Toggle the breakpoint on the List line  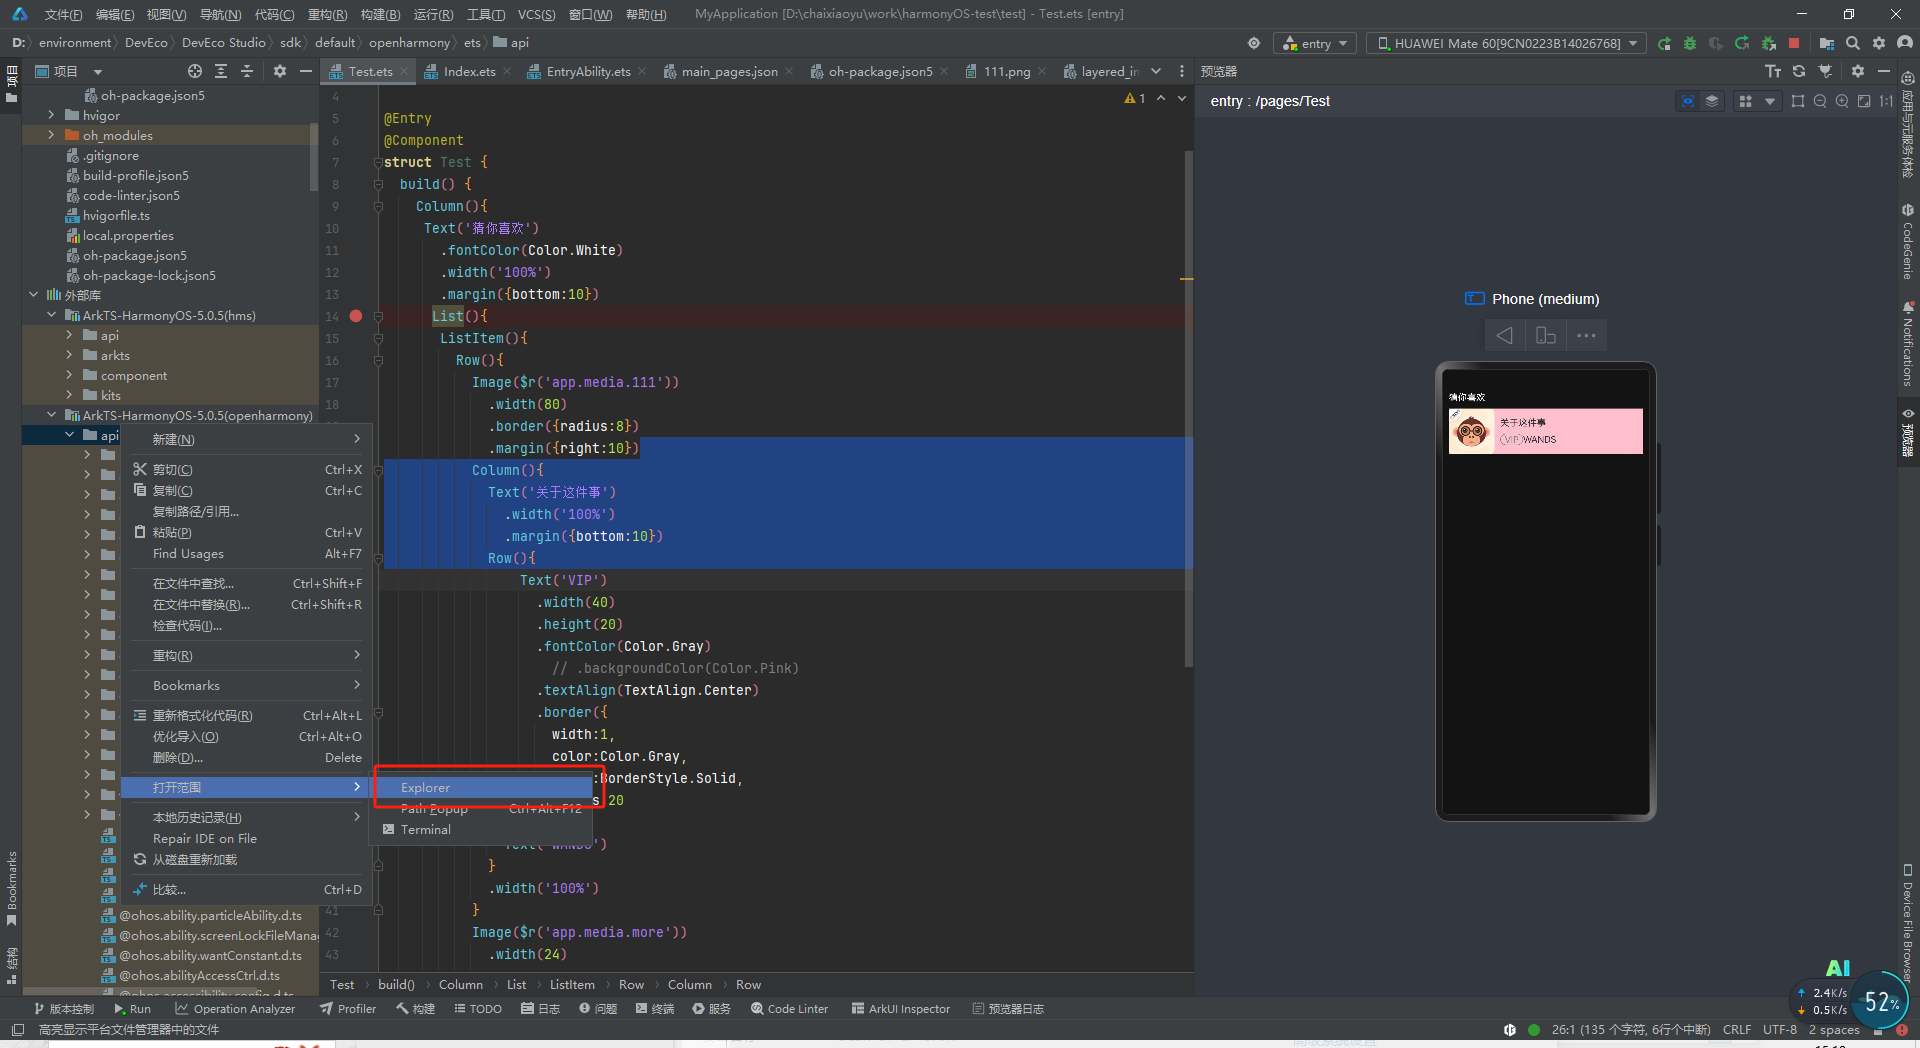point(356,316)
